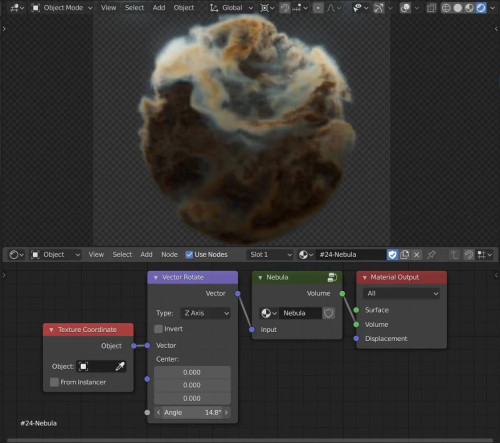The height and width of the screenshot is (443, 500).
Task: Open the viewport View menu
Action: tap(109, 8)
